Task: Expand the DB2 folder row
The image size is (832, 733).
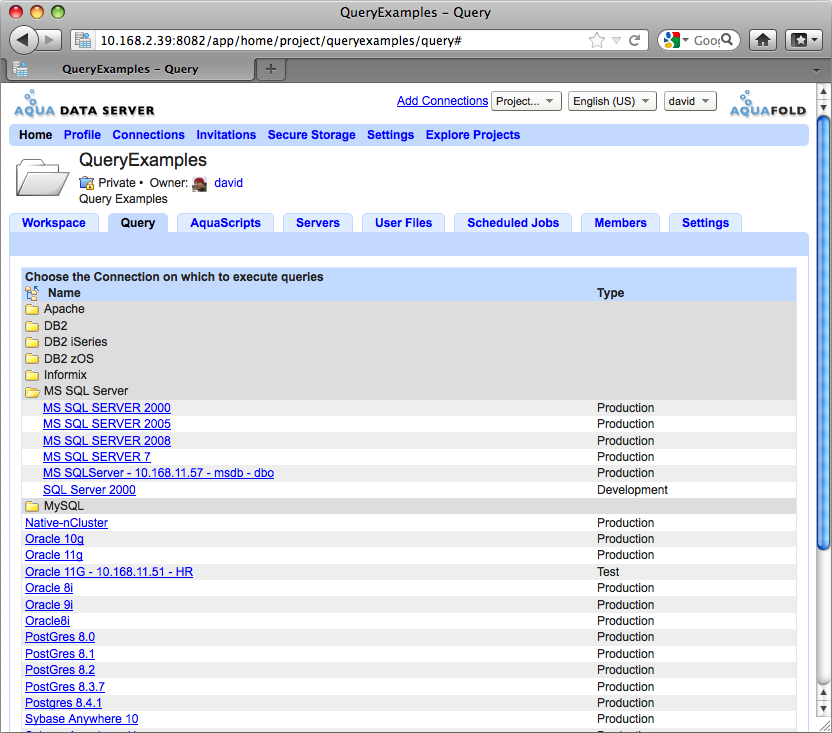Action: pyautogui.click(x=409, y=325)
